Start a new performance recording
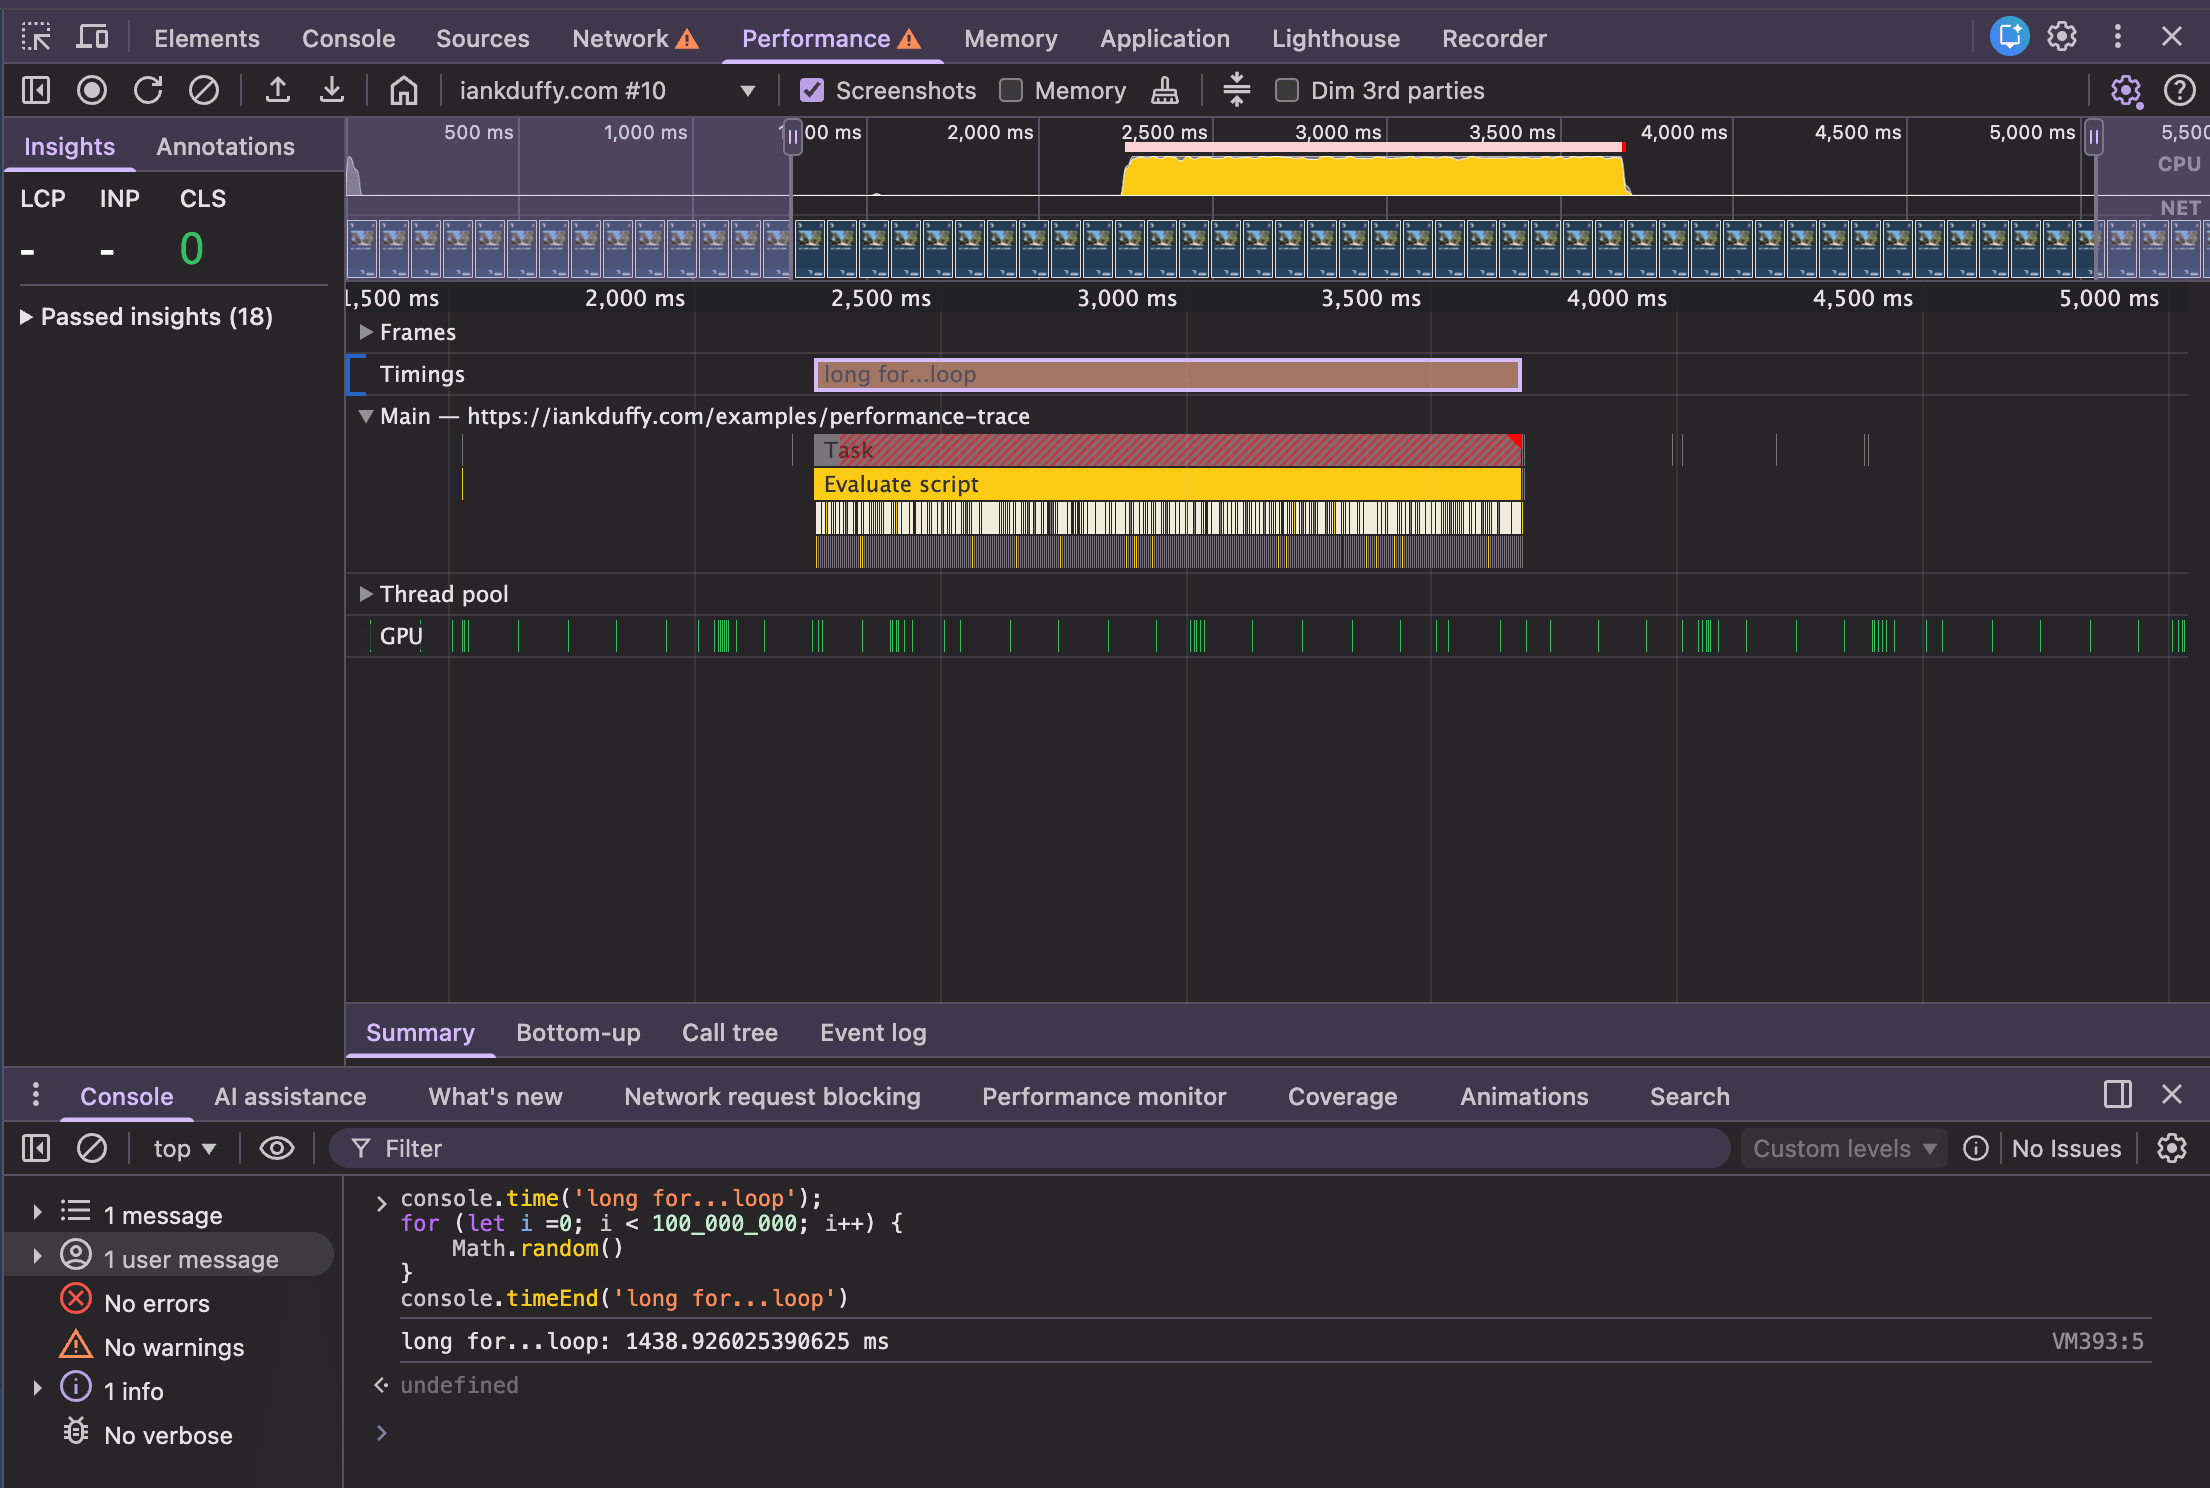The image size is (2210, 1488). pyautogui.click(x=92, y=90)
